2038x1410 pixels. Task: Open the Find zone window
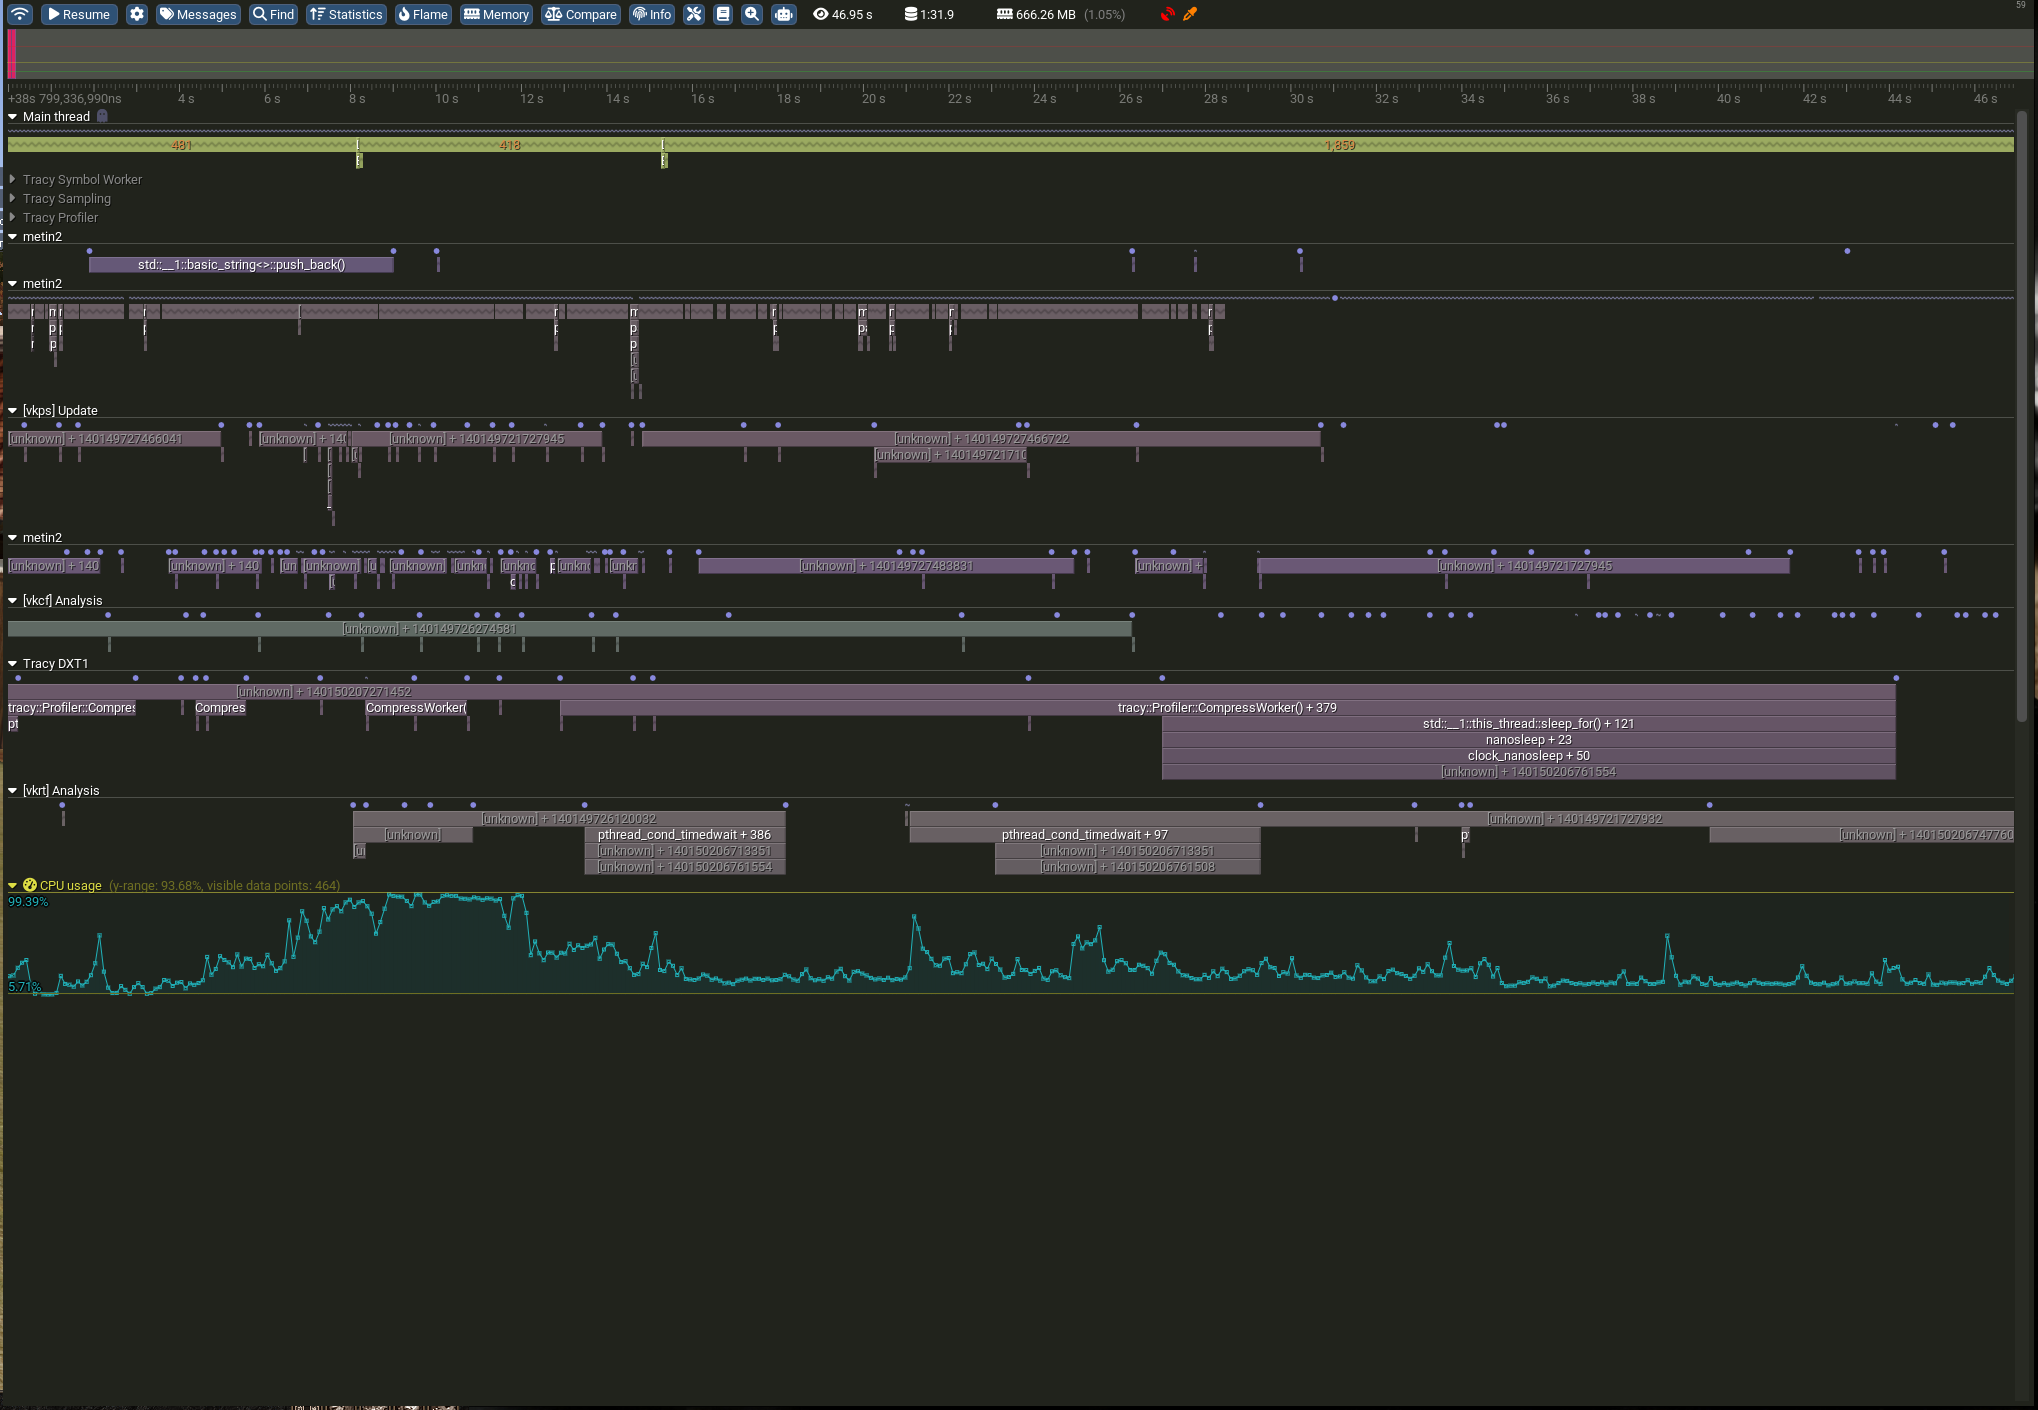point(273,14)
